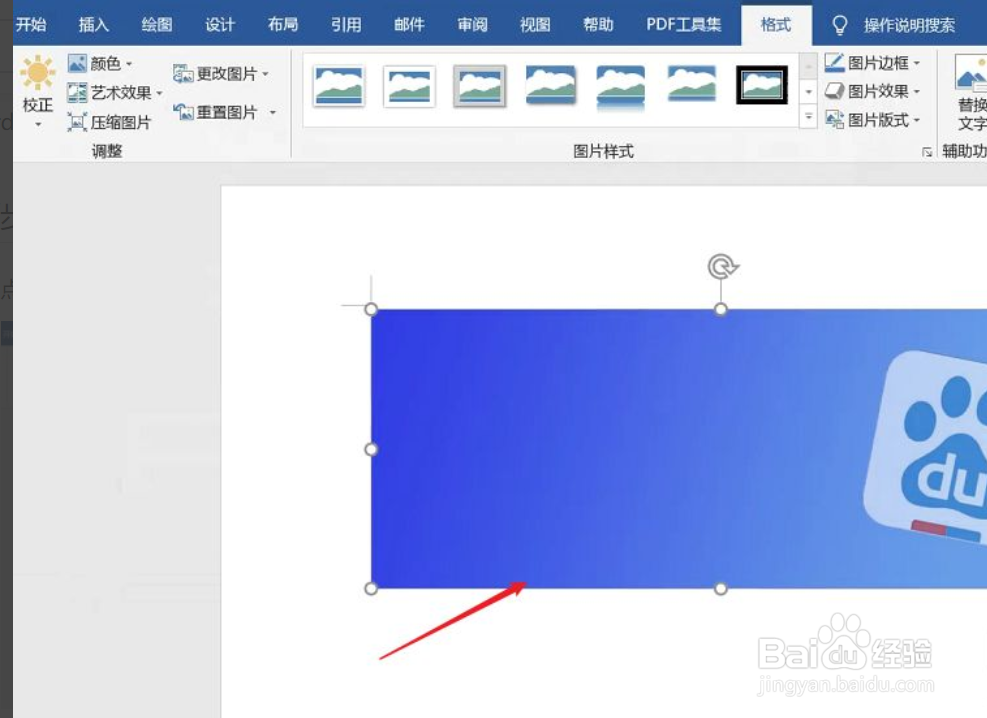Screen dimensions: 987x718
Task: Expand the full picture styles gallery
Action: (808, 116)
